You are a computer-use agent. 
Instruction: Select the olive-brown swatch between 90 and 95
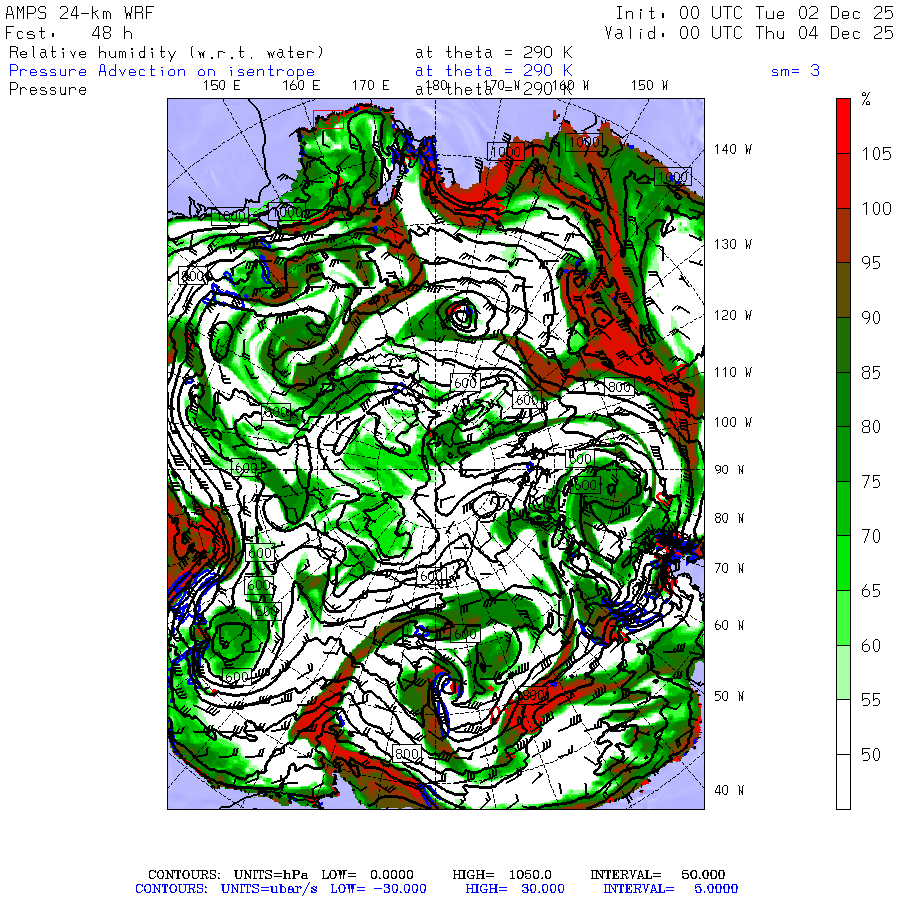click(843, 290)
